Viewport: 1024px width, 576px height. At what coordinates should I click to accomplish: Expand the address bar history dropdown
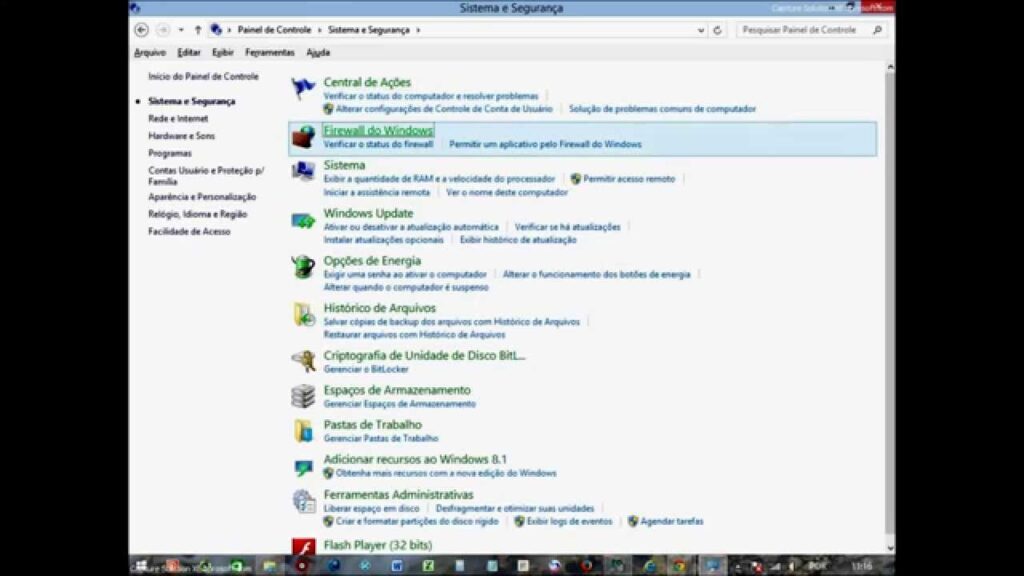(x=701, y=30)
